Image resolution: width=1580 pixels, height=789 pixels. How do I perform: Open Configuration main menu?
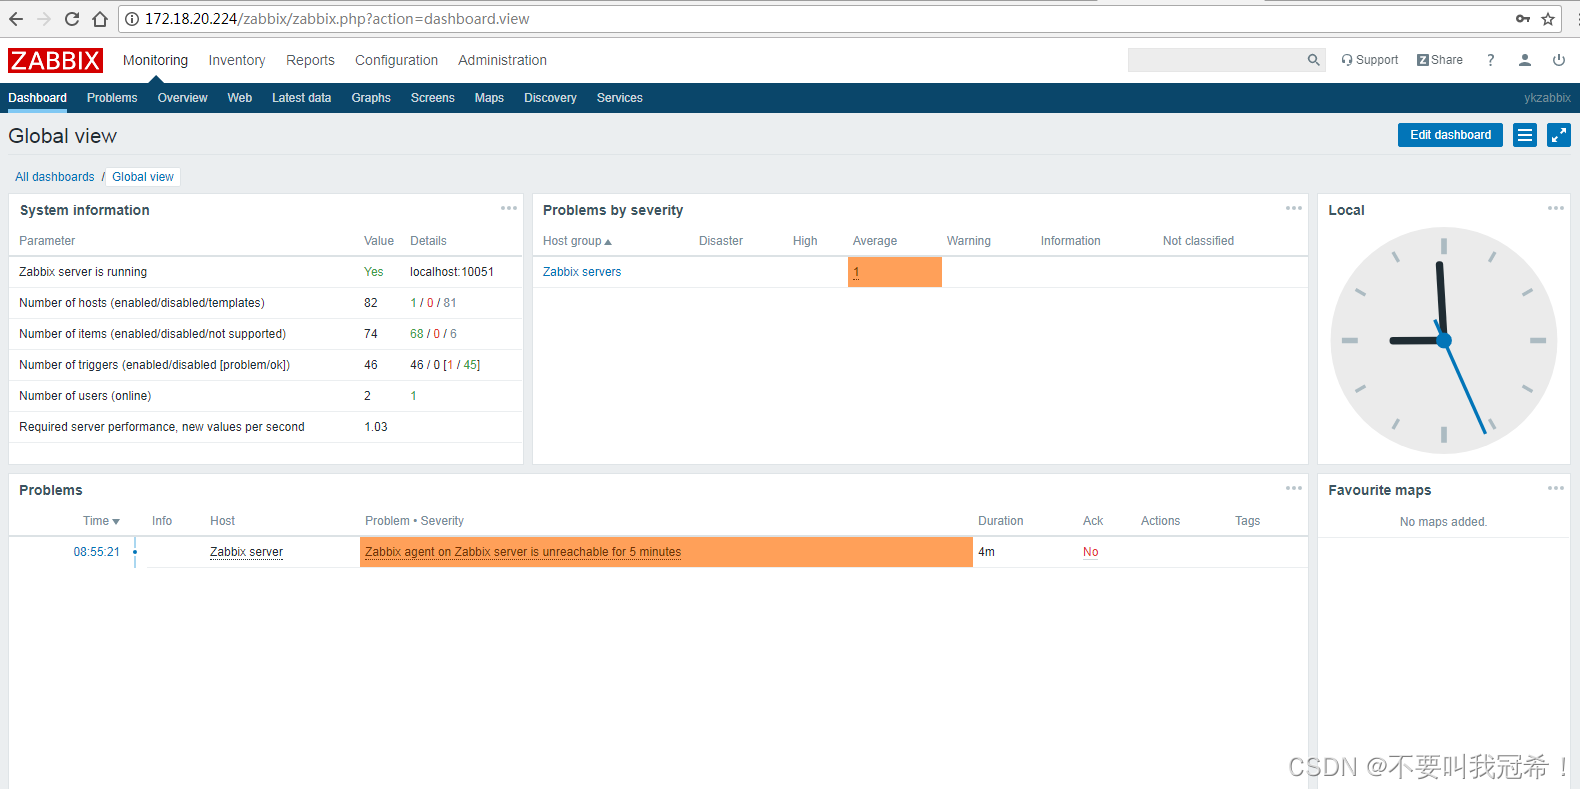396,60
